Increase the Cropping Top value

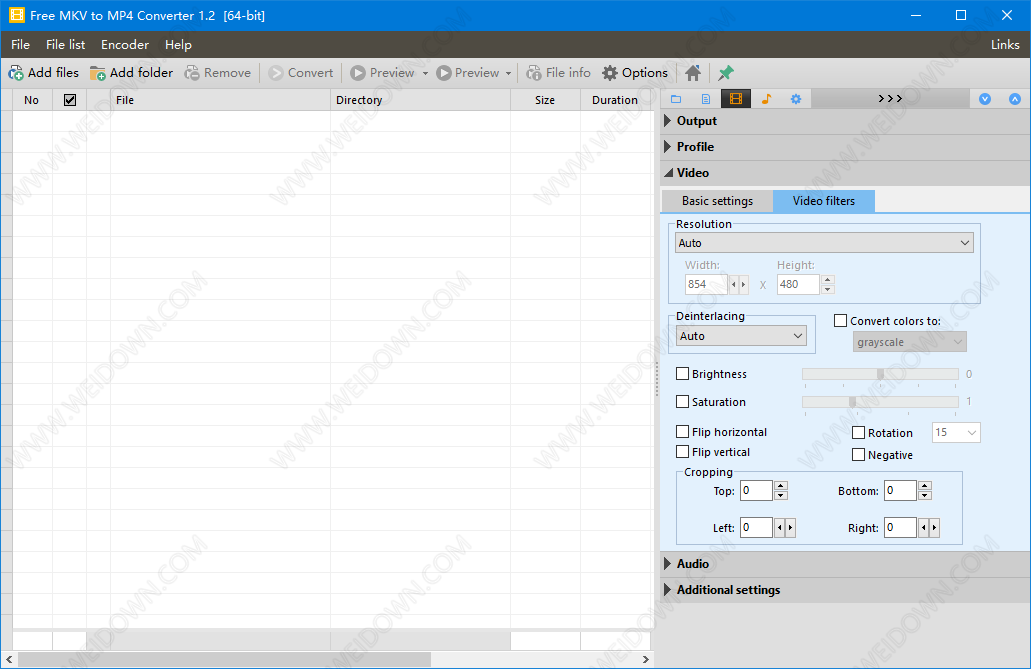click(781, 485)
